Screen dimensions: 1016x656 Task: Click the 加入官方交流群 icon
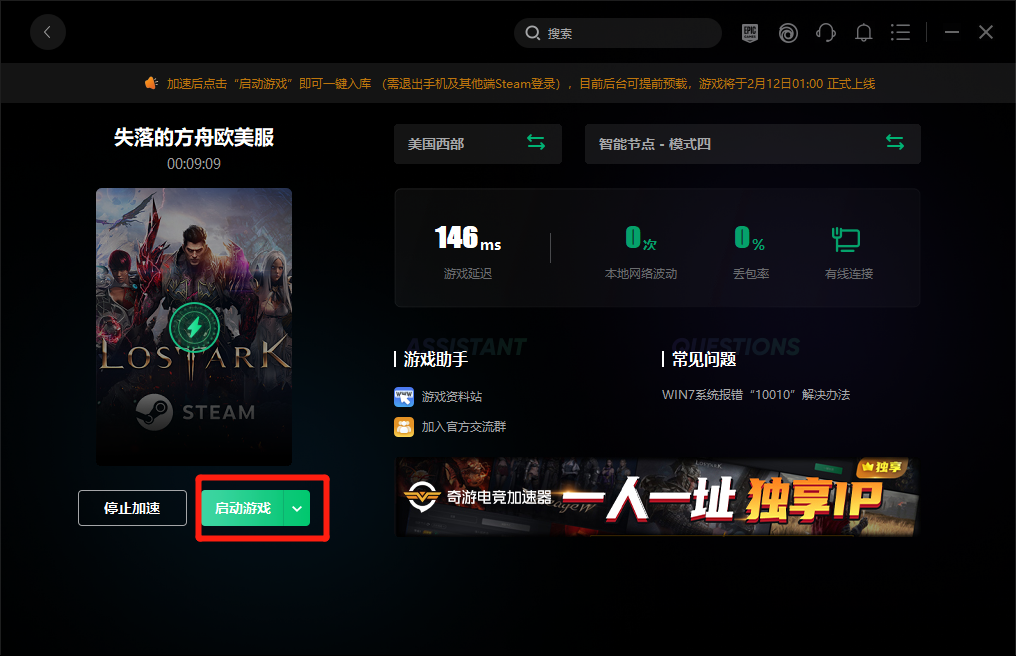[404, 427]
